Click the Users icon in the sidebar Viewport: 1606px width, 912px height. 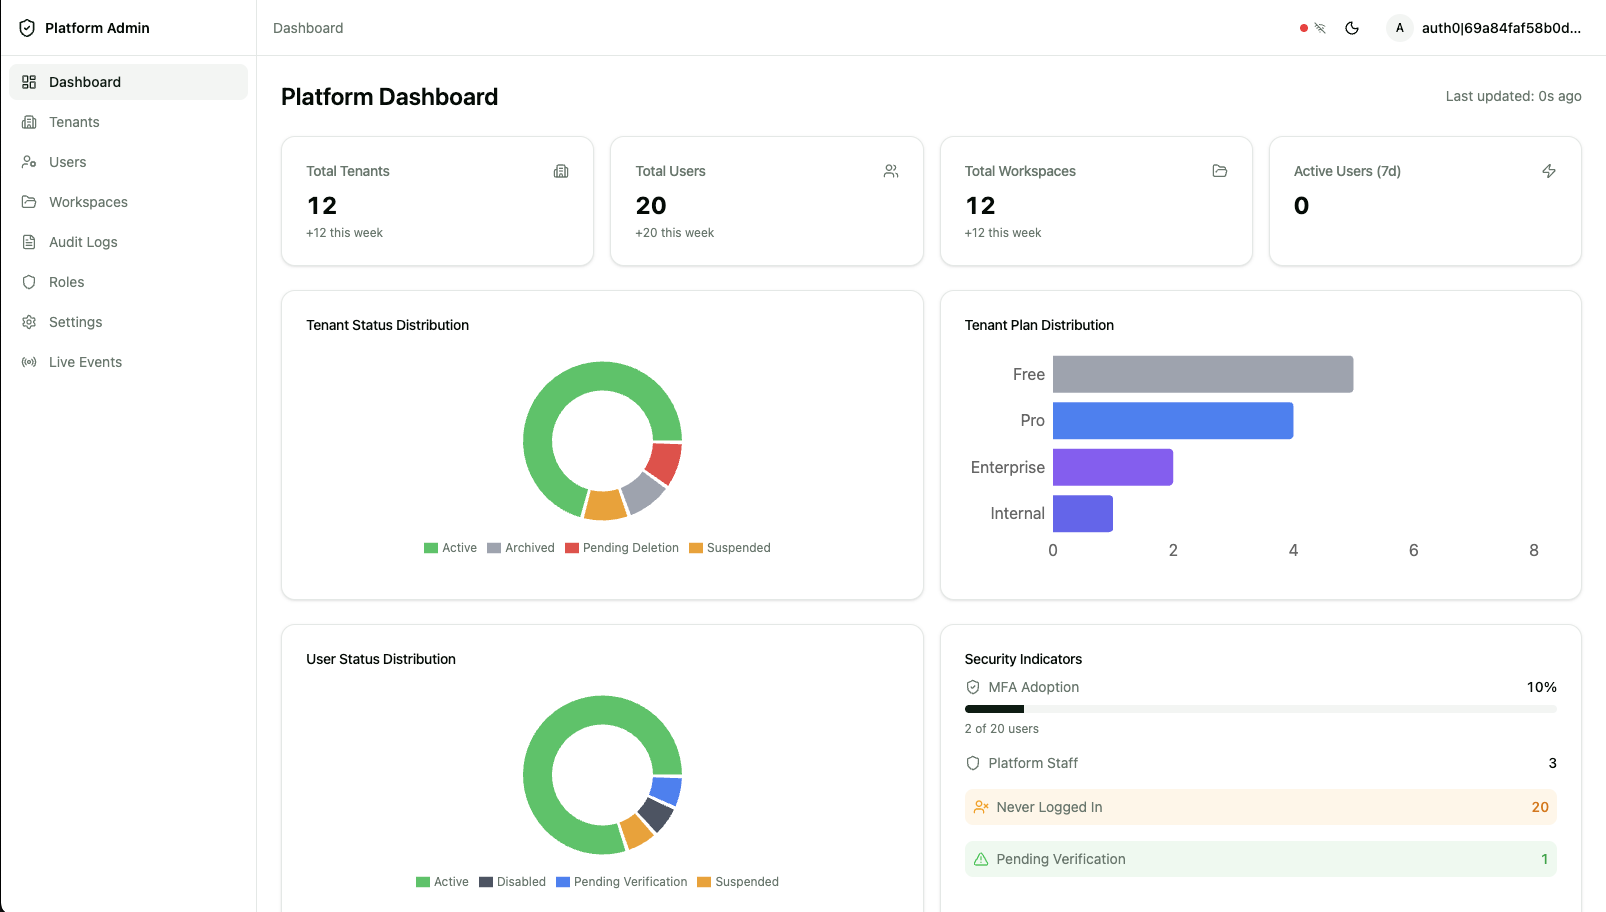[x=29, y=162]
